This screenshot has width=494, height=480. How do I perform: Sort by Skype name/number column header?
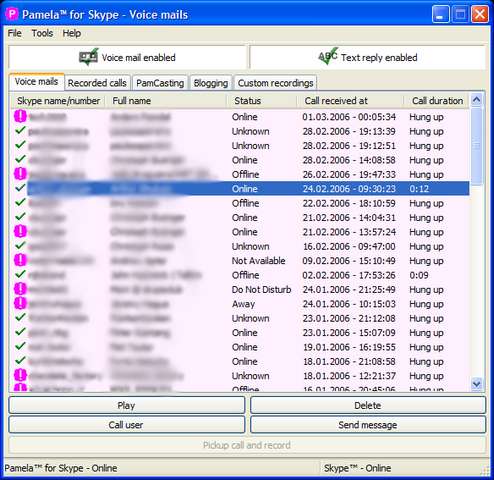(x=58, y=101)
